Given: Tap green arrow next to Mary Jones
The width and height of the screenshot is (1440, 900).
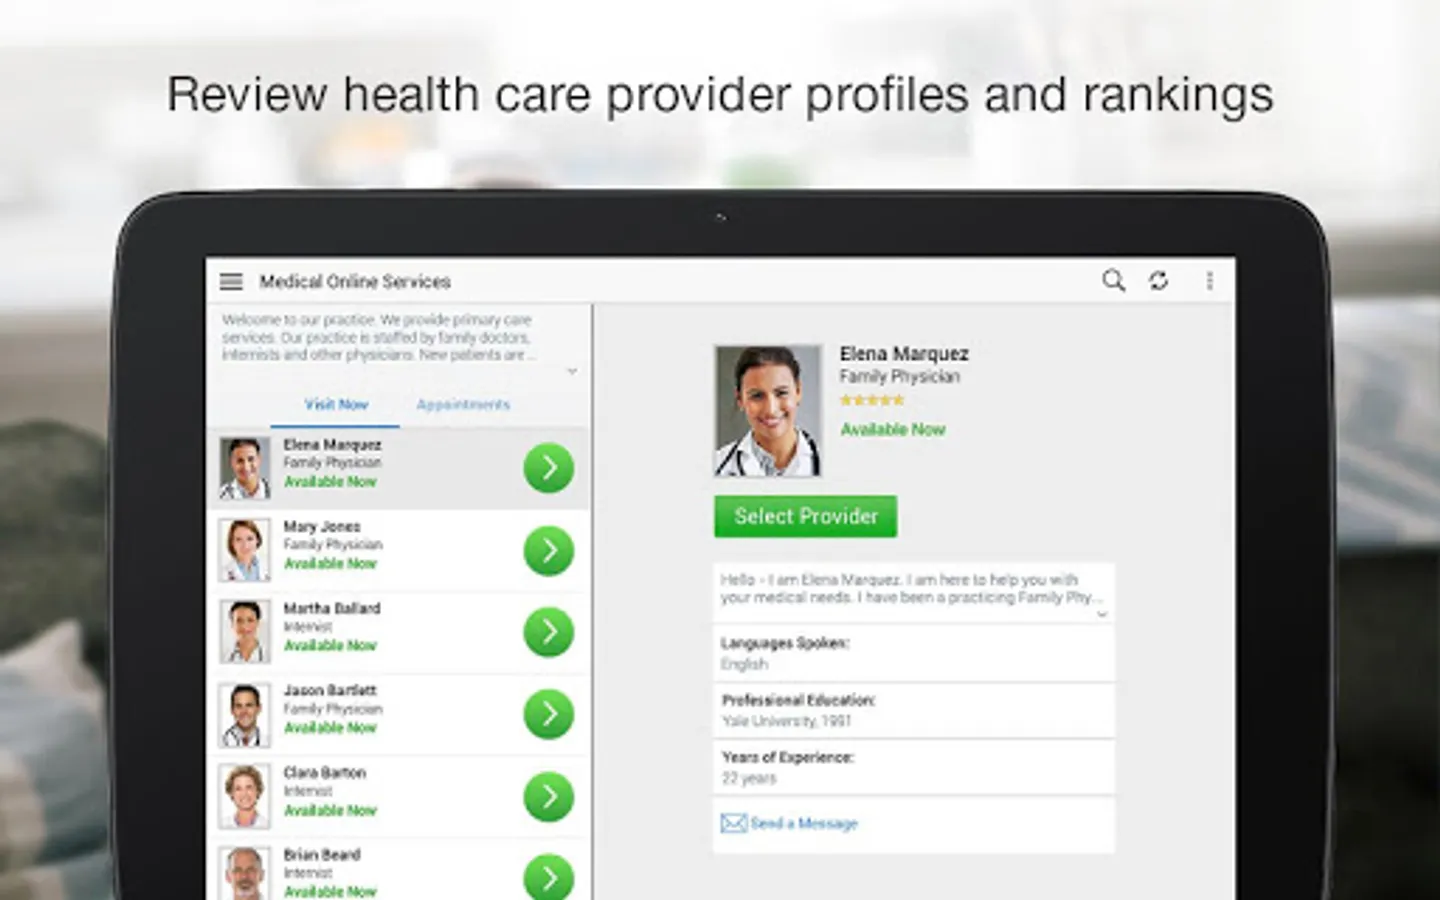Looking at the screenshot, I should click(548, 550).
